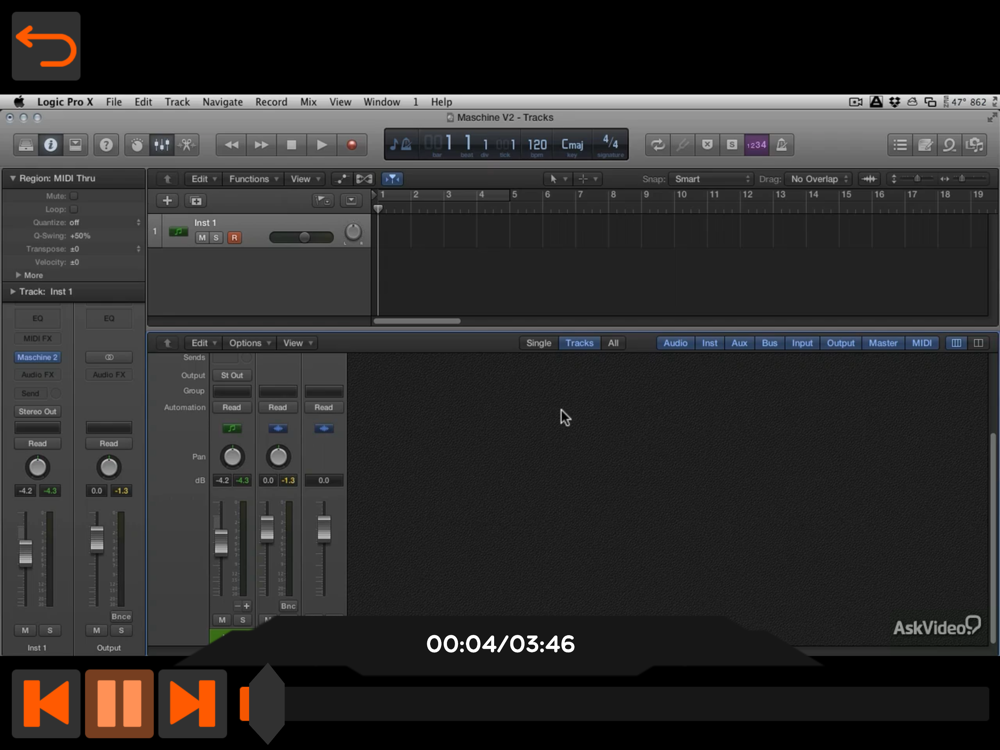Open Quick Help question mark button
Screen dimensions: 1000x750
pos(106,145)
